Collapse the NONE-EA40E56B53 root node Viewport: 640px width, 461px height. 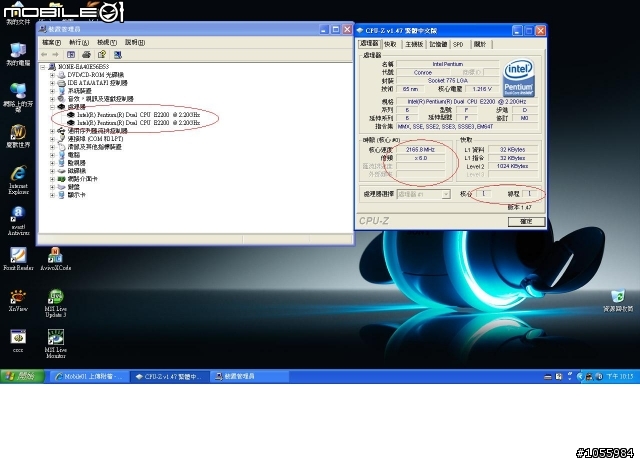[43, 67]
